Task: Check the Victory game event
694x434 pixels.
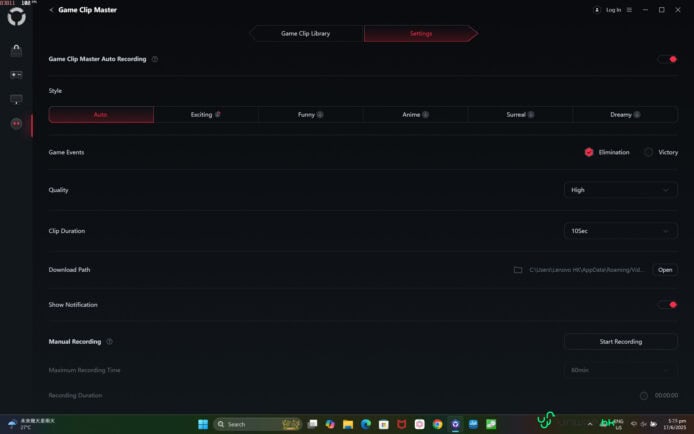Action: (x=648, y=152)
